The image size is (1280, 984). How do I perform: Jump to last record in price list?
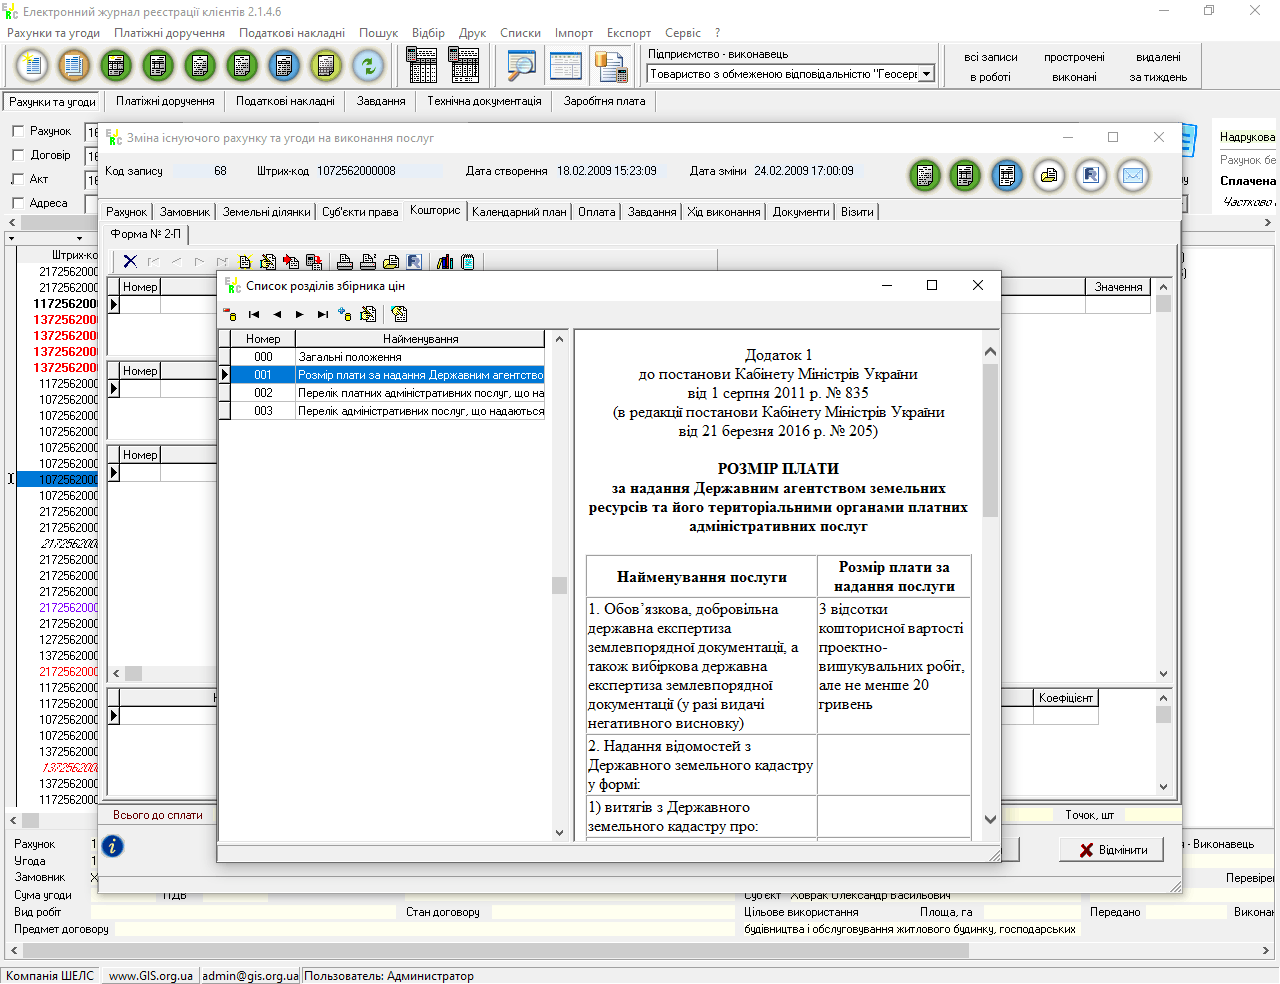(322, 314)
